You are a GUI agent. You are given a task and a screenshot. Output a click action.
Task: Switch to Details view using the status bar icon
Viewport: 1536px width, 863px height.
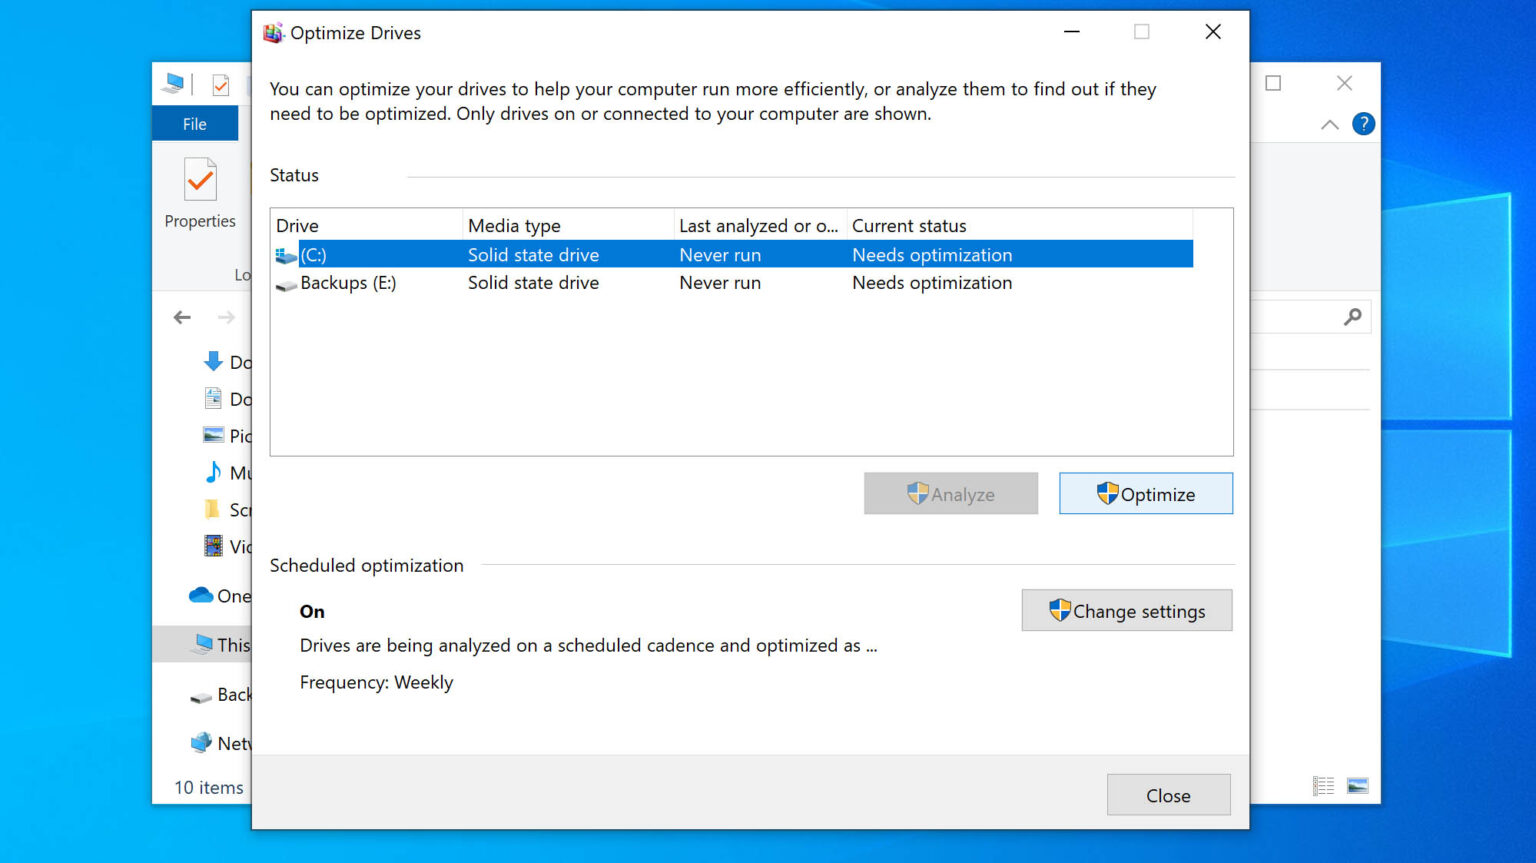[1322, 786]
